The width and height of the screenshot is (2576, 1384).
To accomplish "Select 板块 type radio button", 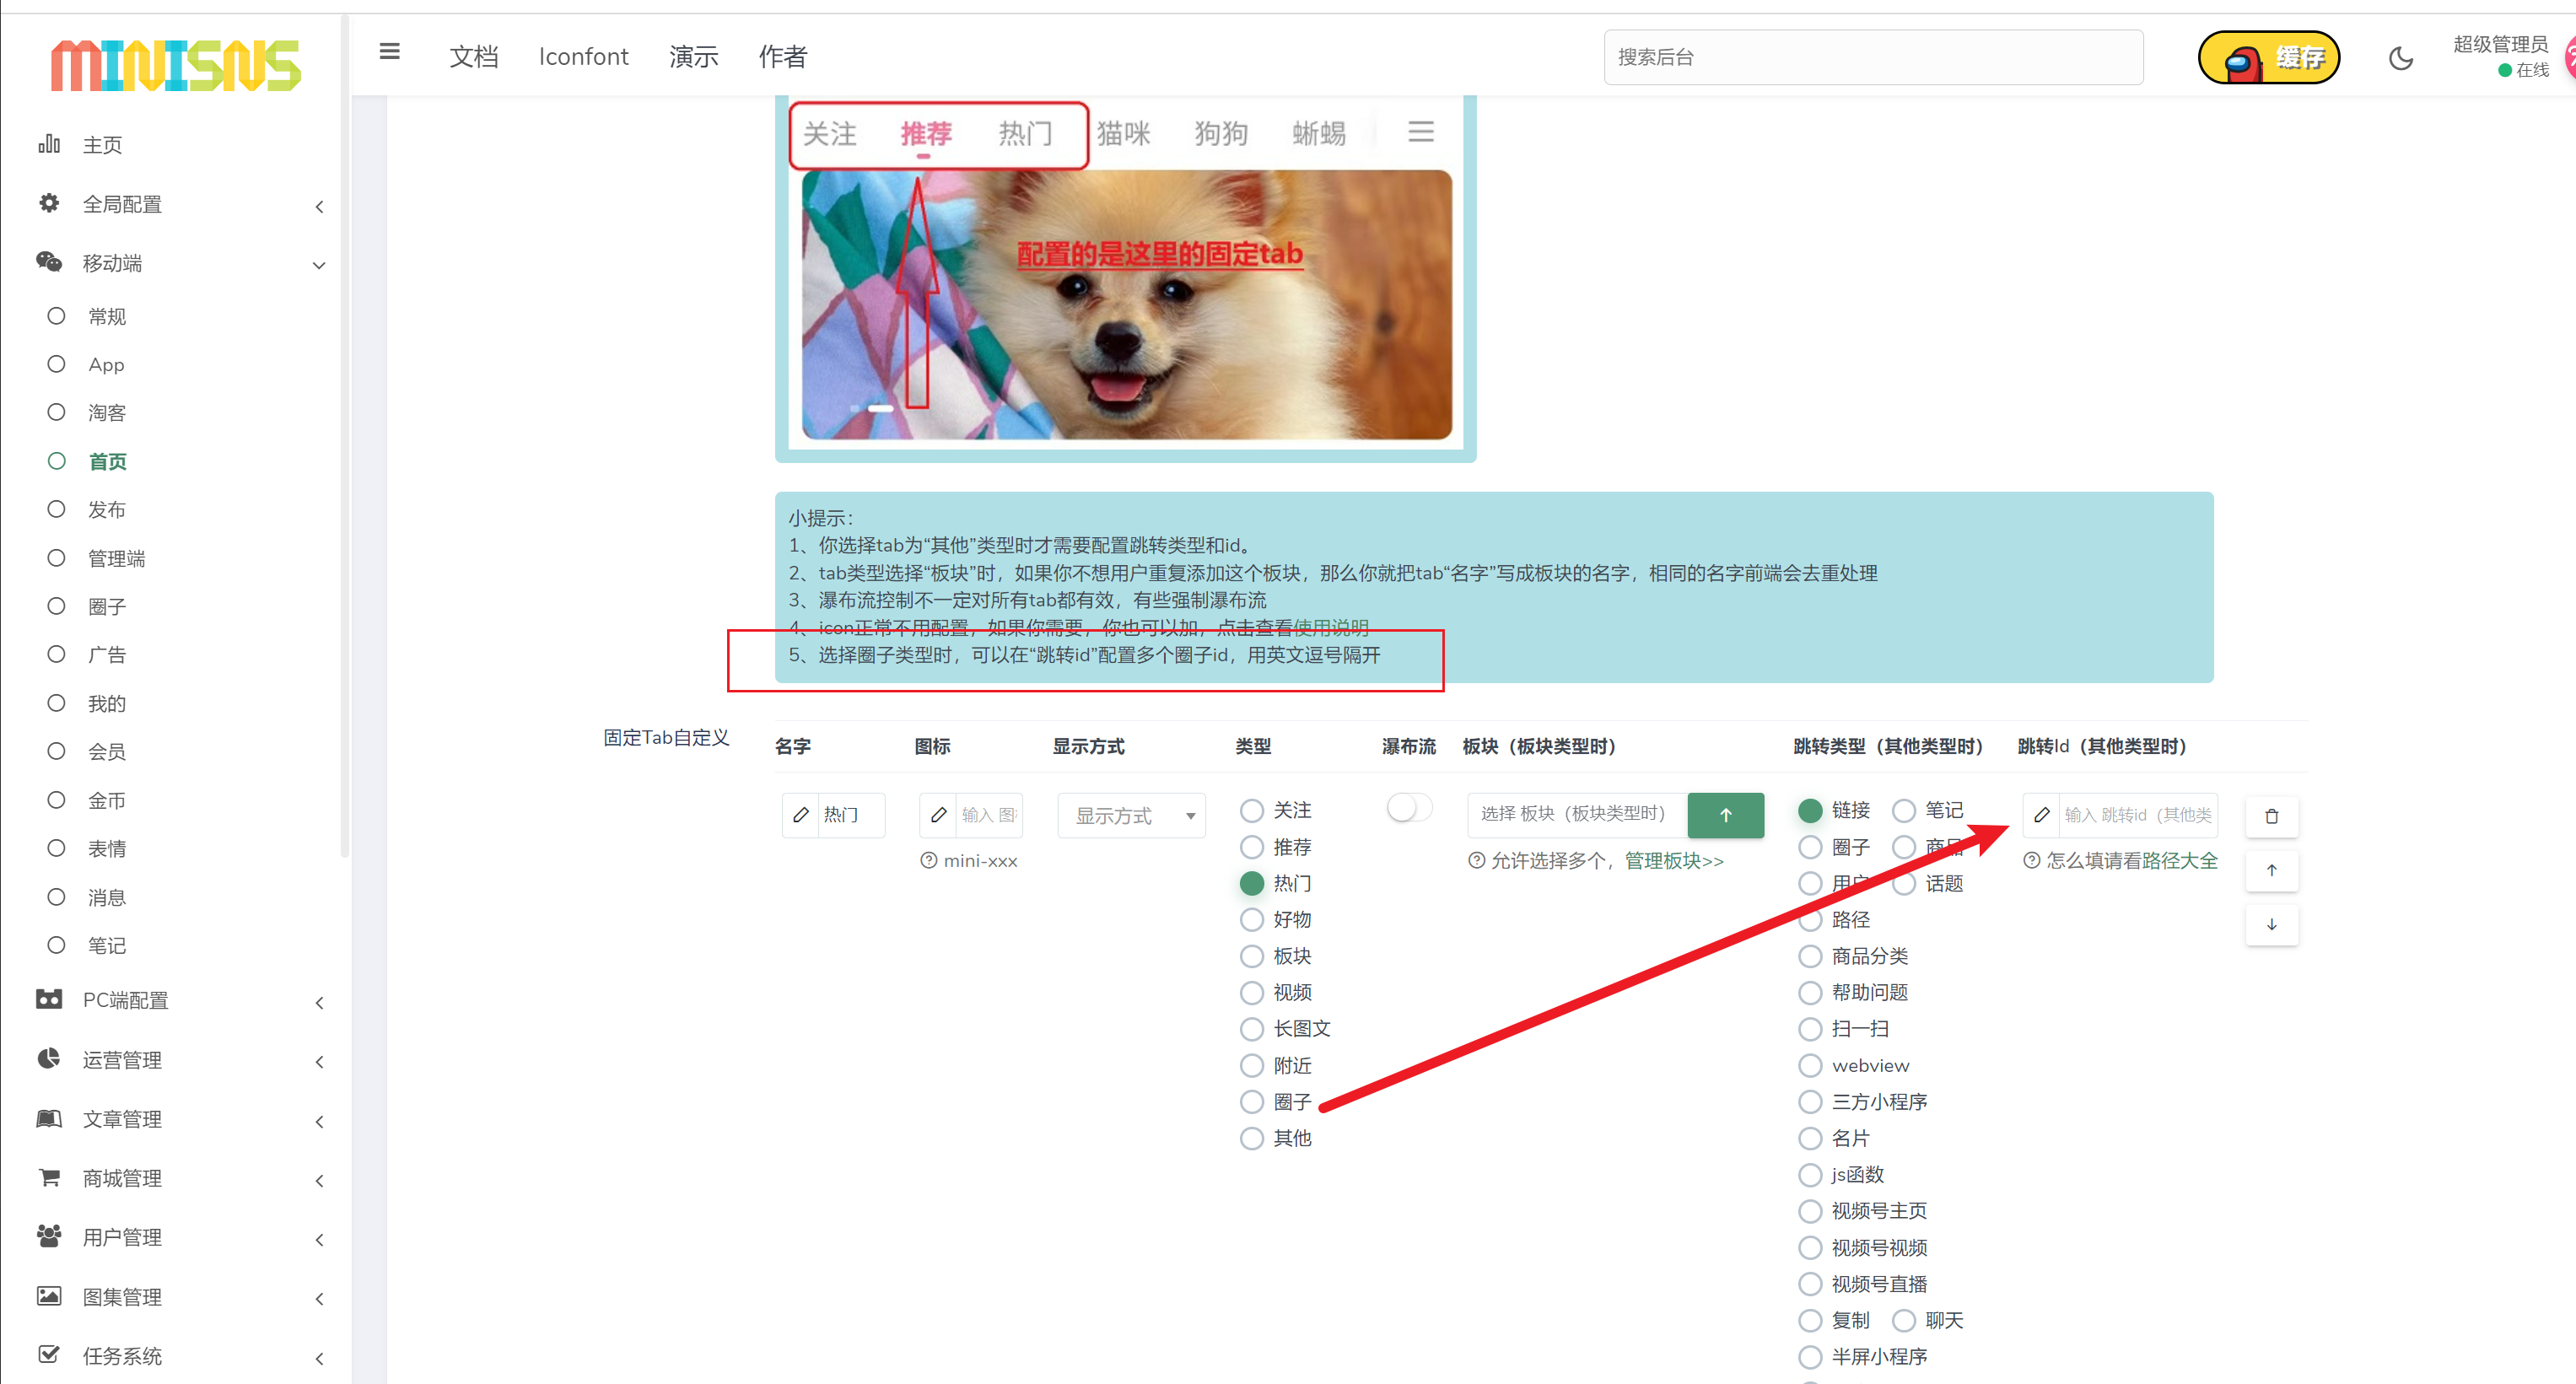I will [1251, 956].
